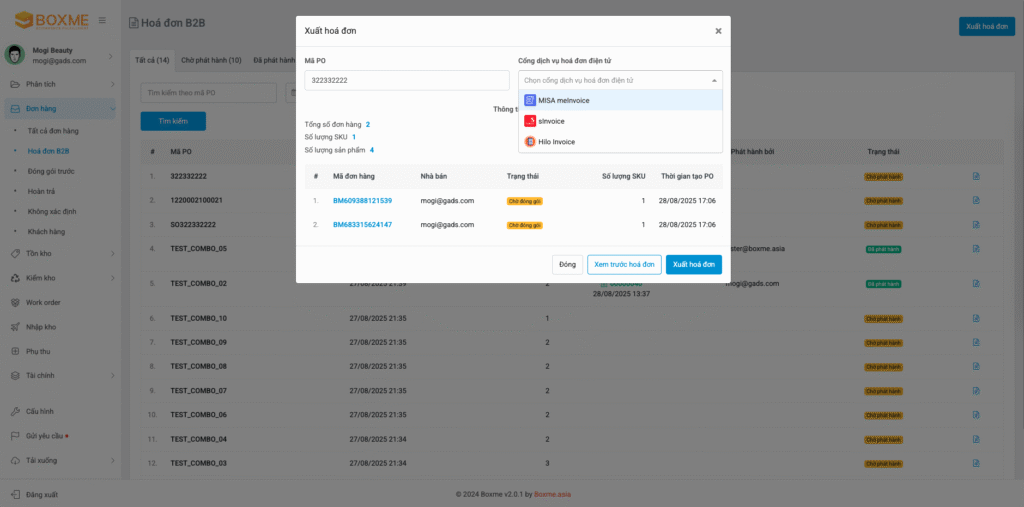Viewport: 1024px width, 507px height.
Task: Open order link BM609388121539
Action: point(362,200)
